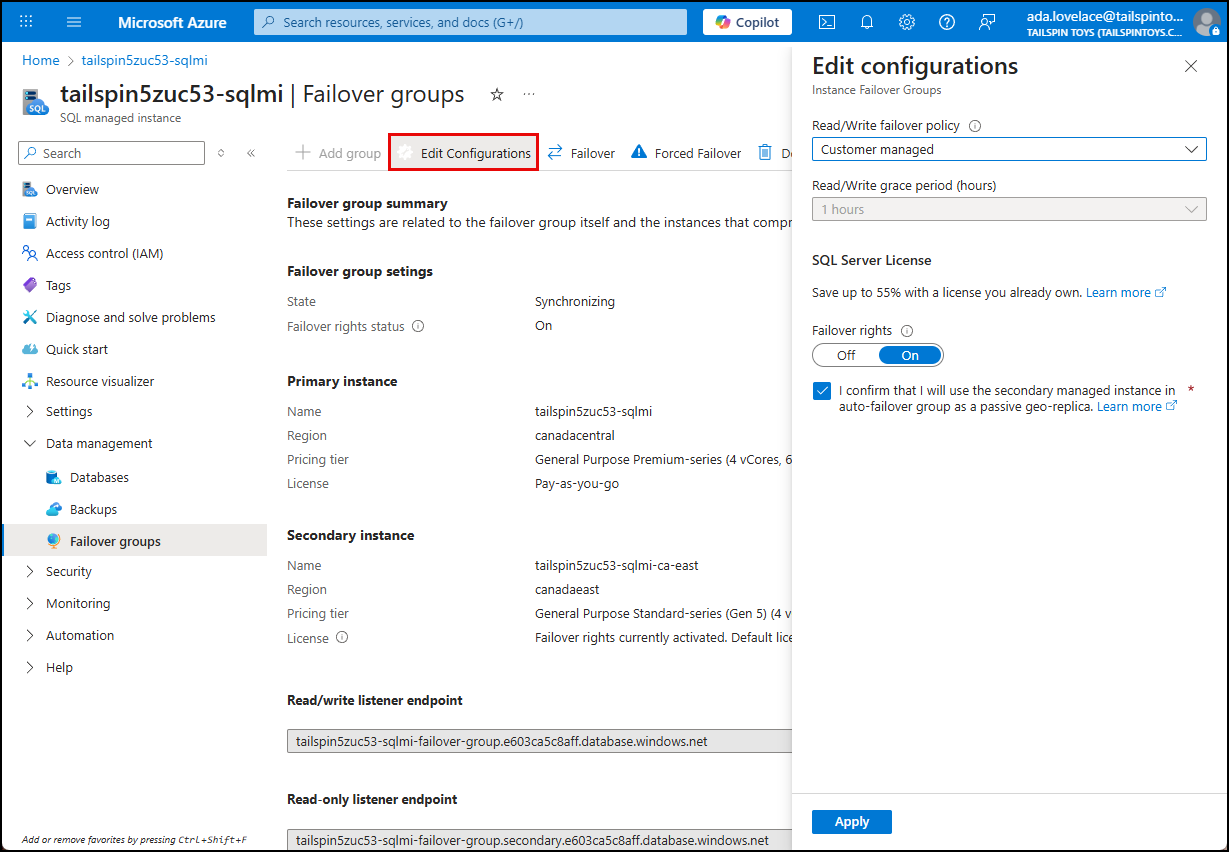This screenshot has height=852, width=1229.
Task: Select Databases in Data management
Action: pyautogui.click(x=100, y=477)
